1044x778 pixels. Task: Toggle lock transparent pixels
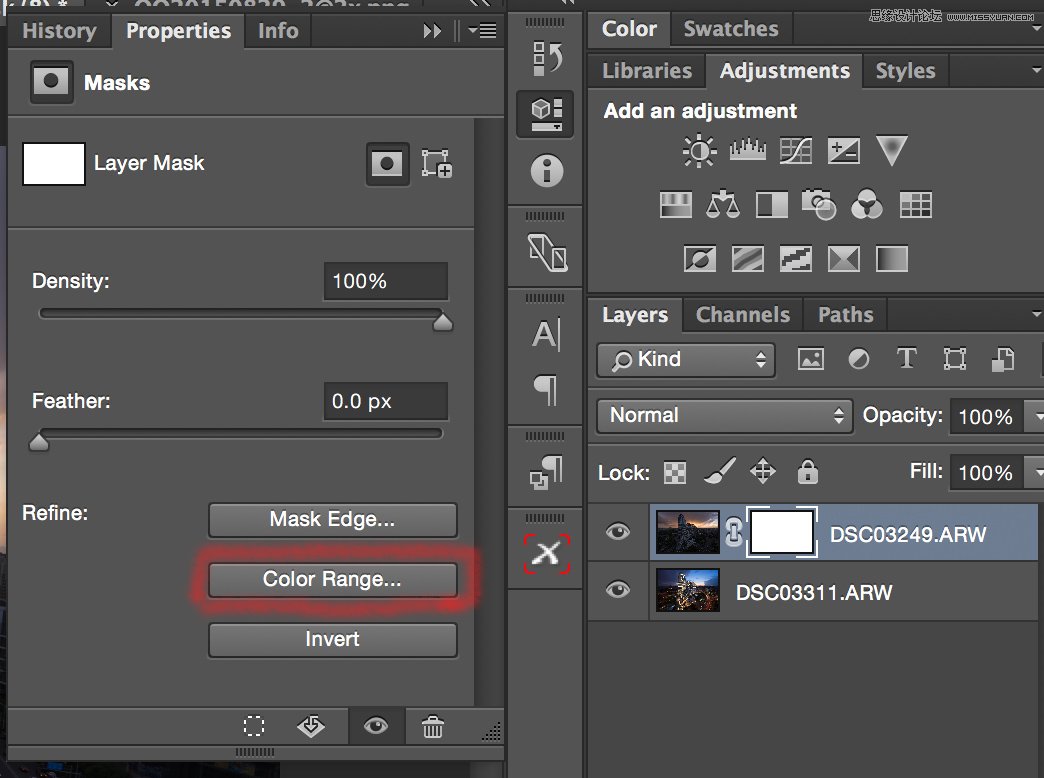674,473
